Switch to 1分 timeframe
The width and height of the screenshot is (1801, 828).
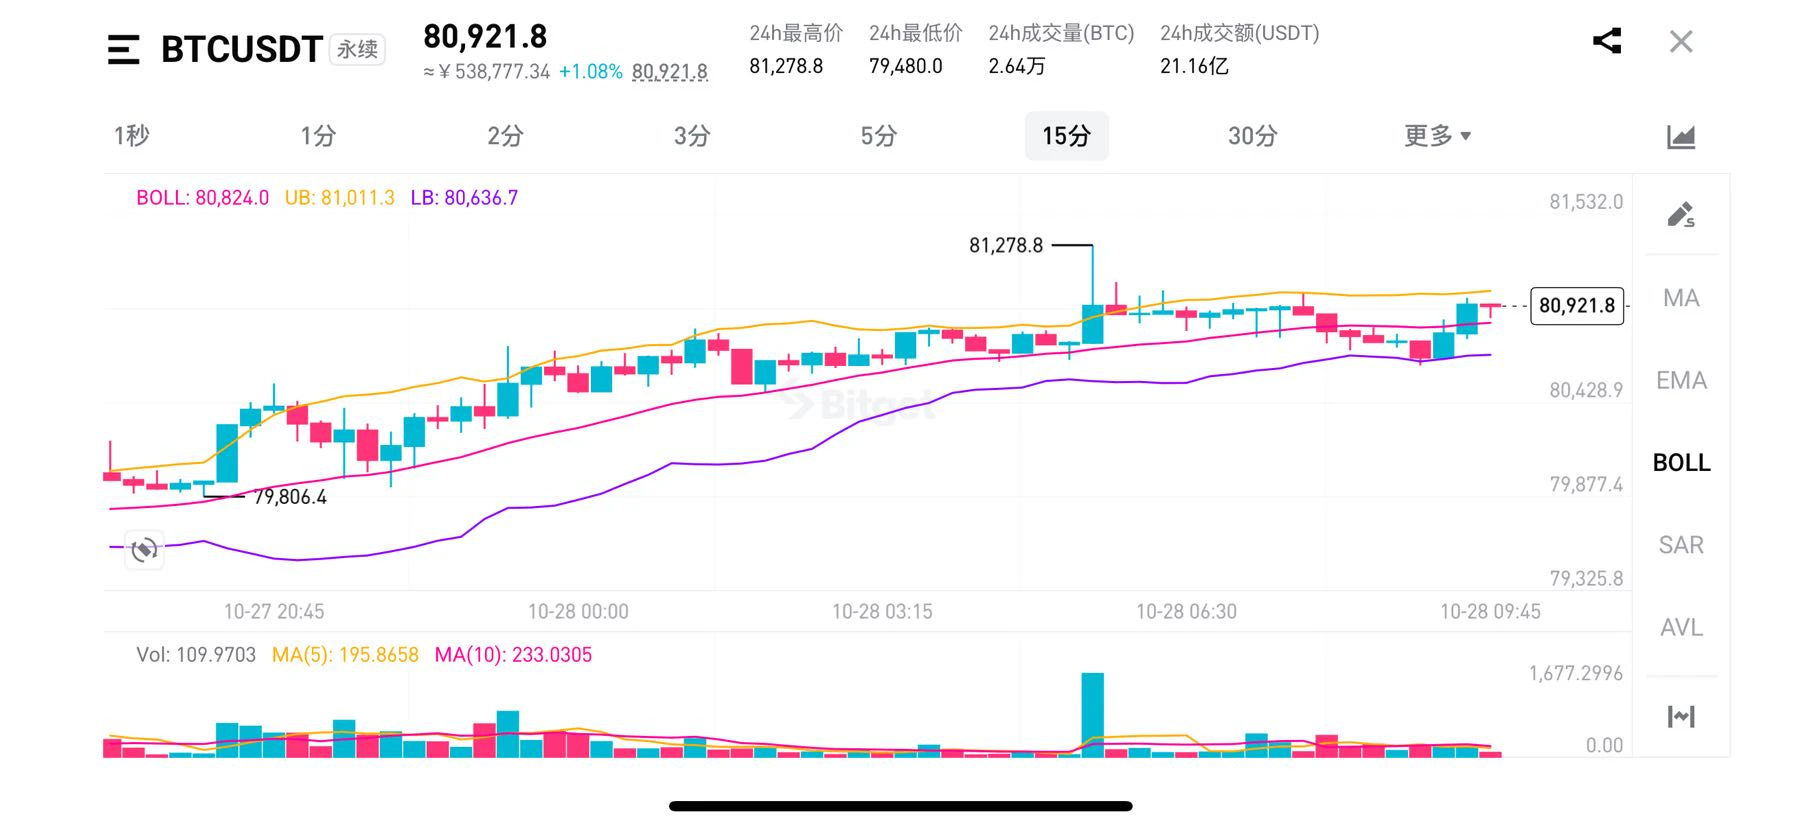click(318, 136)
